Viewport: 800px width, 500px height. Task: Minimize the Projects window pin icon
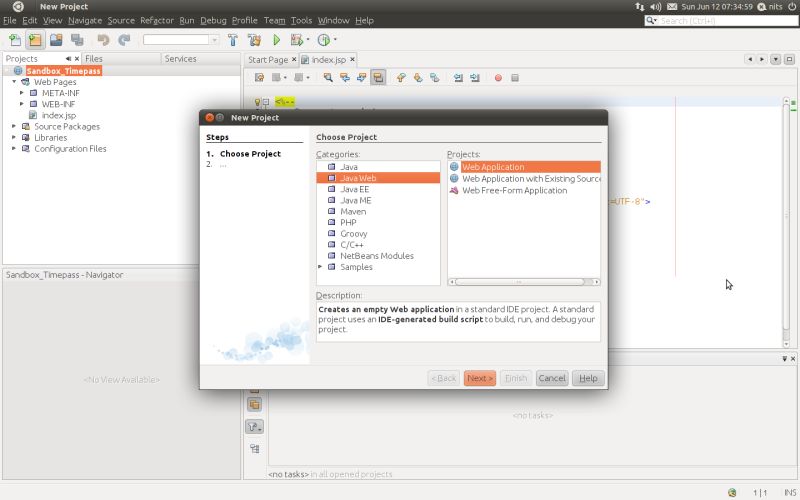coord(68,59)
